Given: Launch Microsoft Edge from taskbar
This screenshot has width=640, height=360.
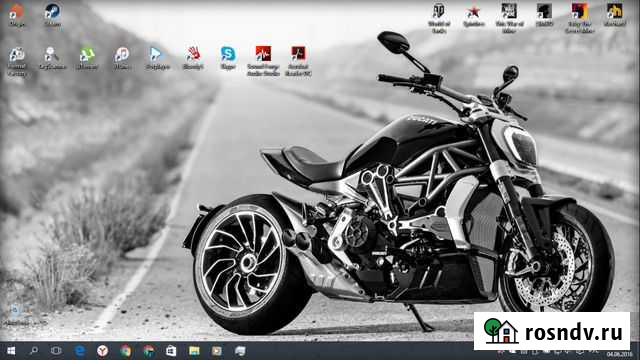Looking at the screenshot, I should click(80, 351).
